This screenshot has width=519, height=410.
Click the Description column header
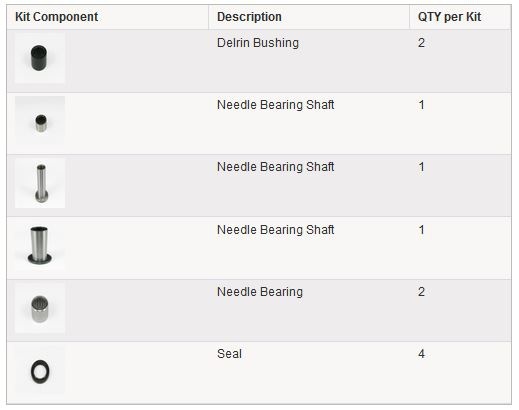coord(249,17)
